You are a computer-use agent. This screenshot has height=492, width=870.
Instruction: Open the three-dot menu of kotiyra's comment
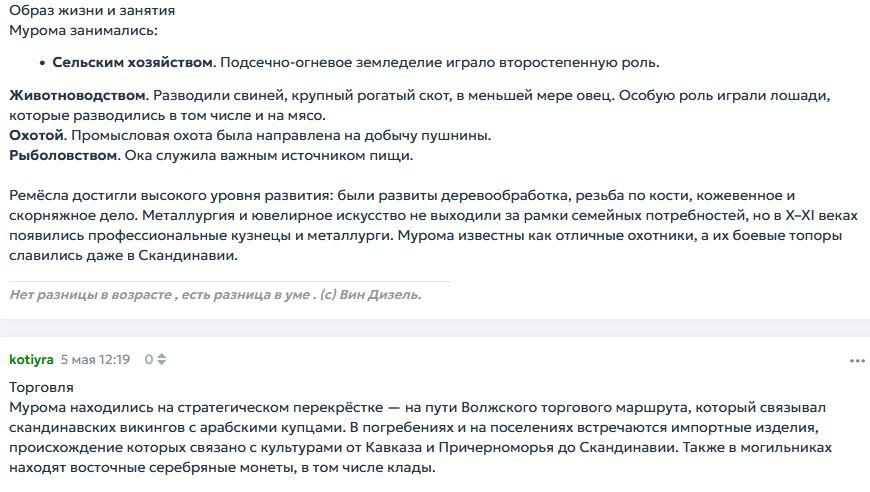tap(857, 361)
